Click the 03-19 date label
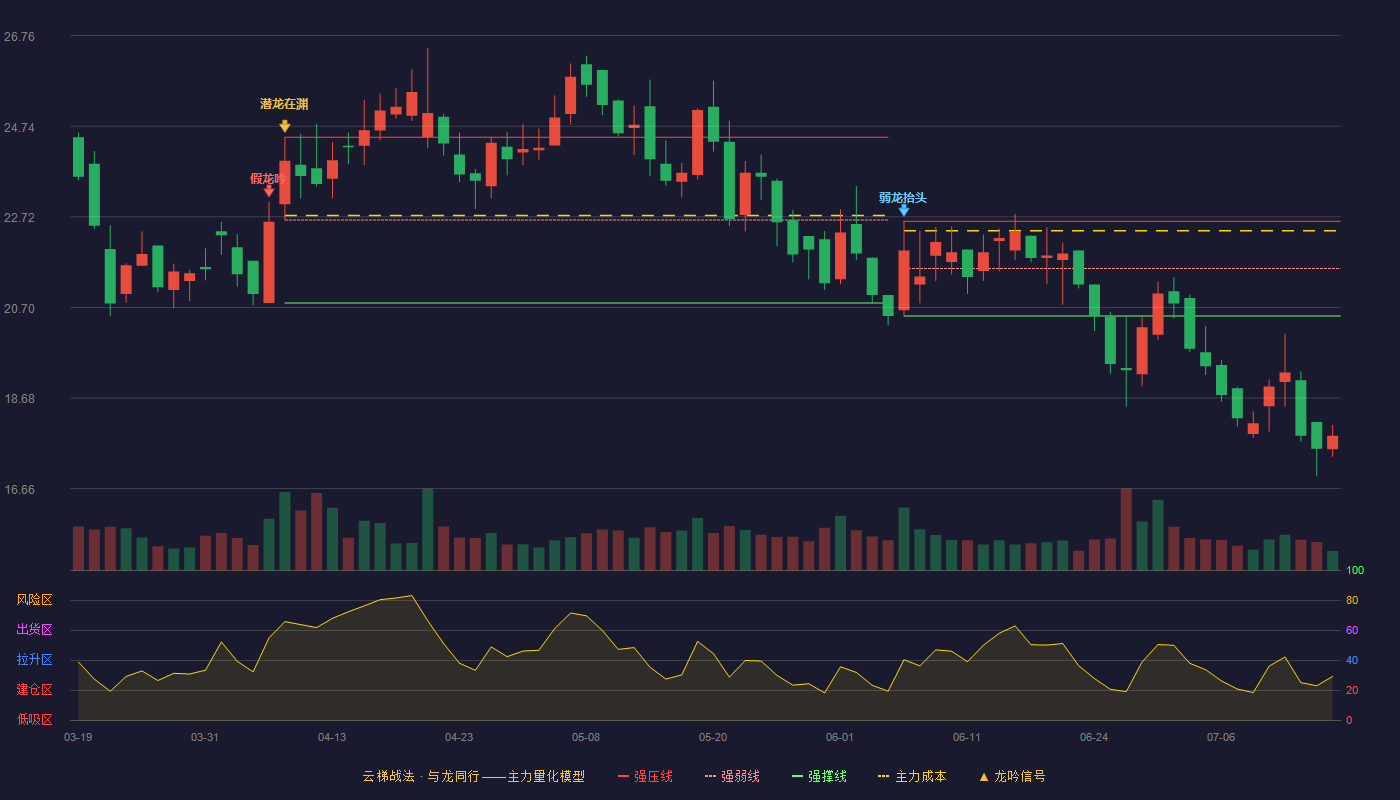 (x=78, y=737)
